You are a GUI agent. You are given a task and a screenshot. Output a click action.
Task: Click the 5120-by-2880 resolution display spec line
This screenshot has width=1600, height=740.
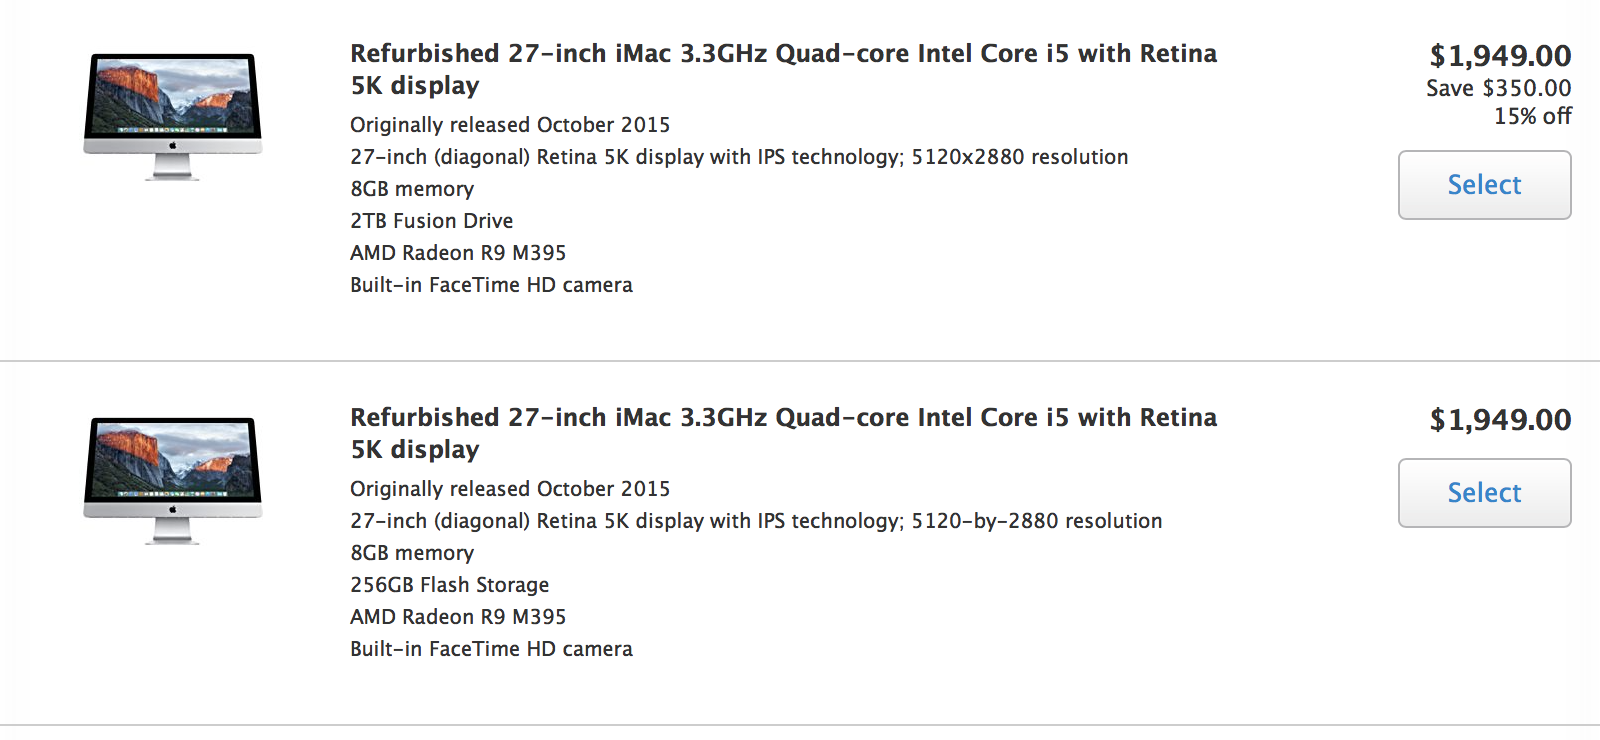pyautogui.click(x=756, y=521)
